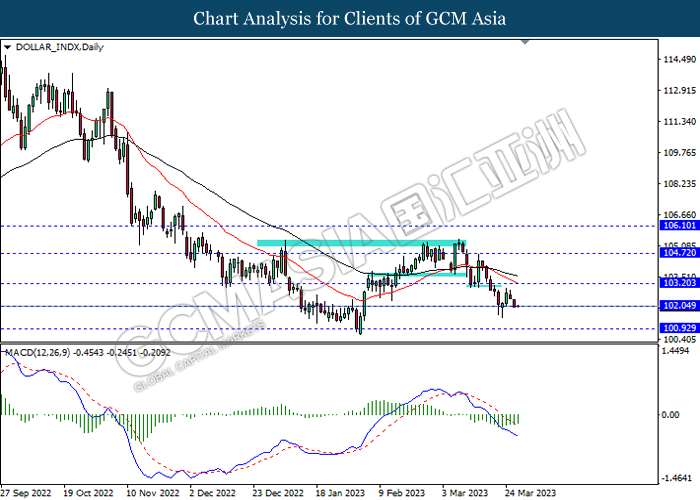The width and height of the screenshot is (700, 500).
Task: Click the 112.915 price axis value
Action: click(679, 91)
